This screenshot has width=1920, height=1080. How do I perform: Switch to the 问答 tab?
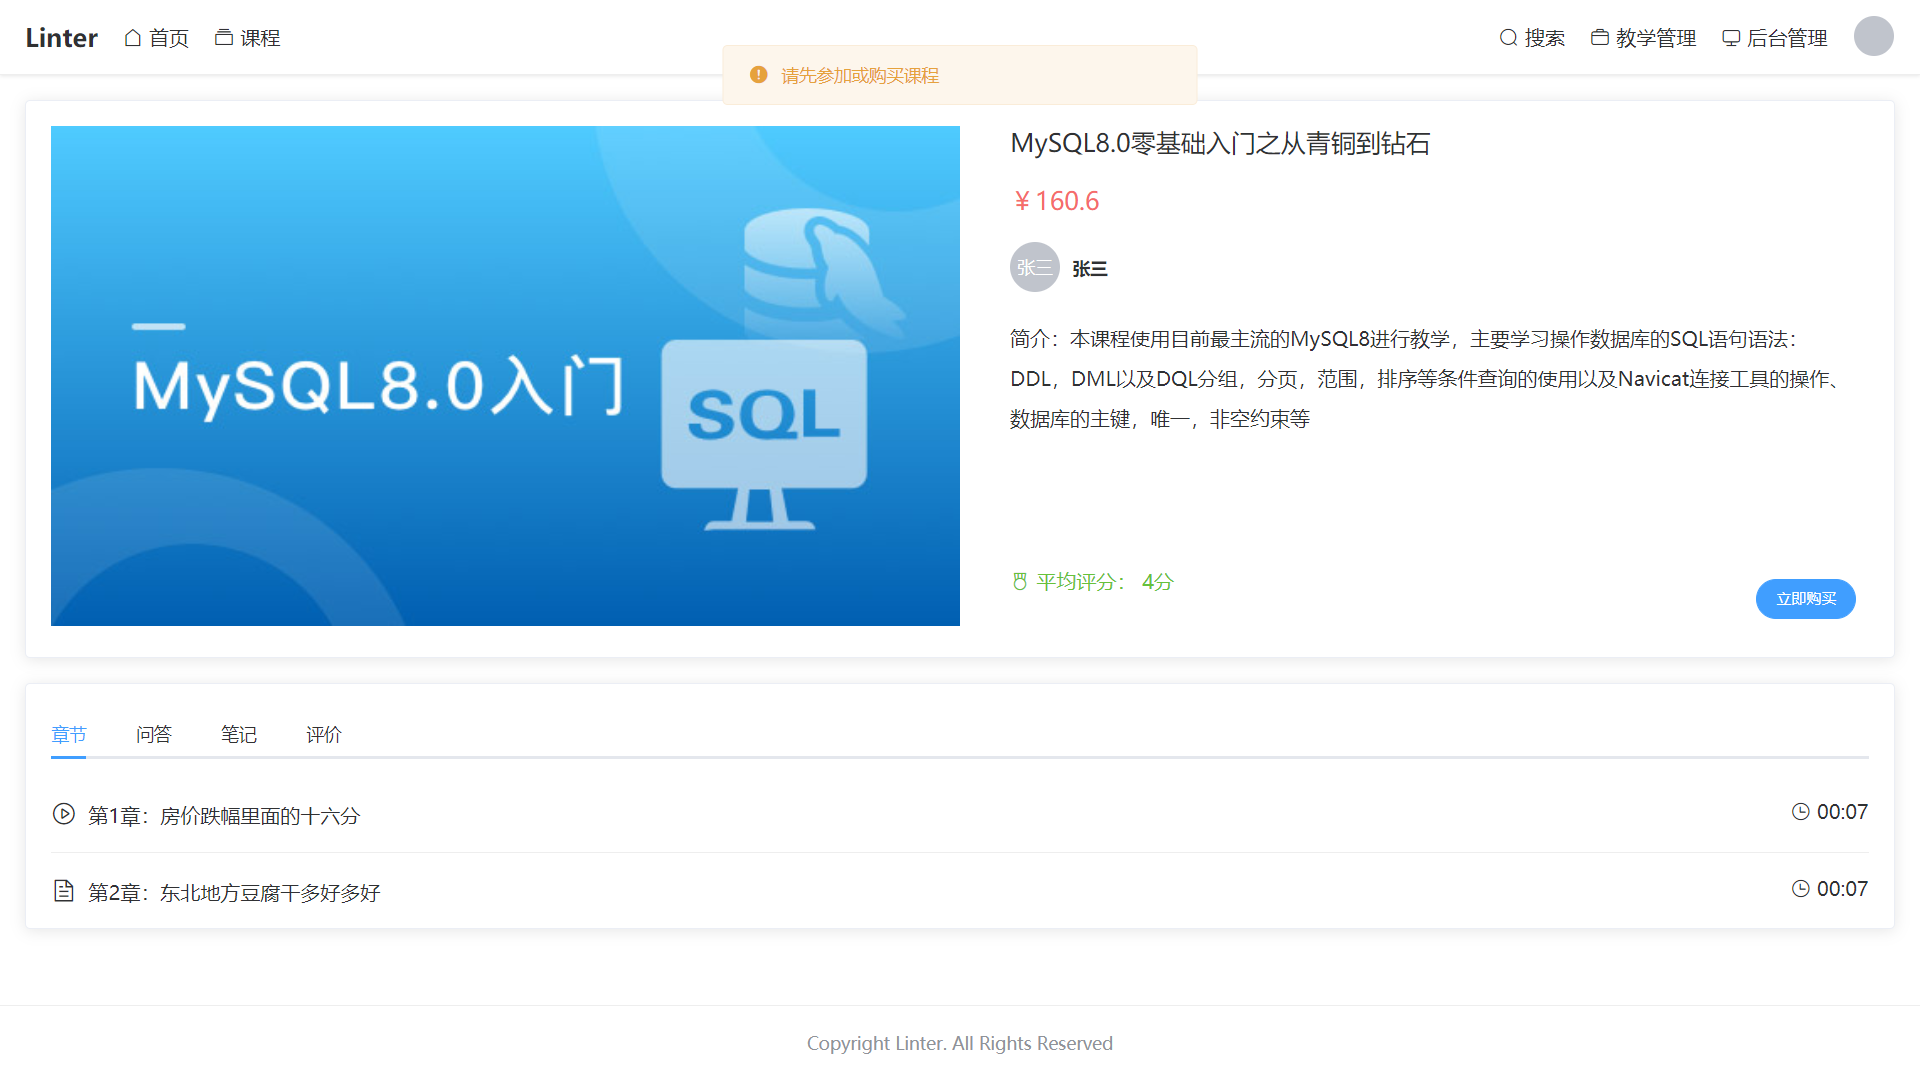click(153, 735)
